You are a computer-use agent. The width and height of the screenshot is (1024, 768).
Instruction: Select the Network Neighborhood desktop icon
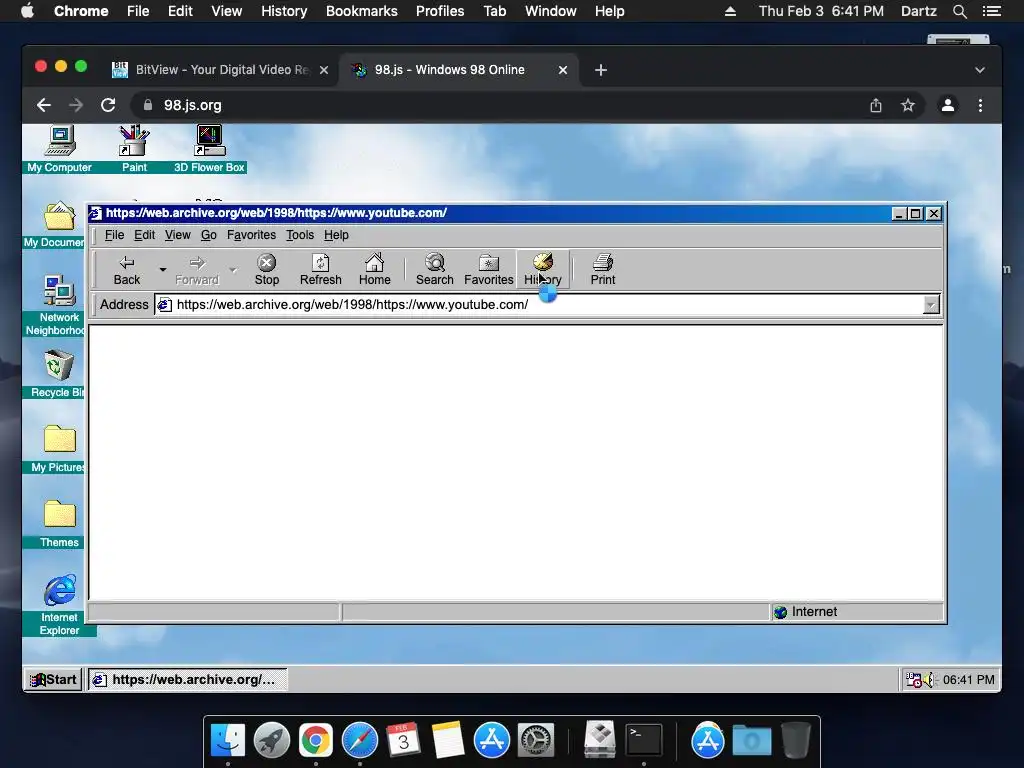pyautogui.click(x=57, y=305)
